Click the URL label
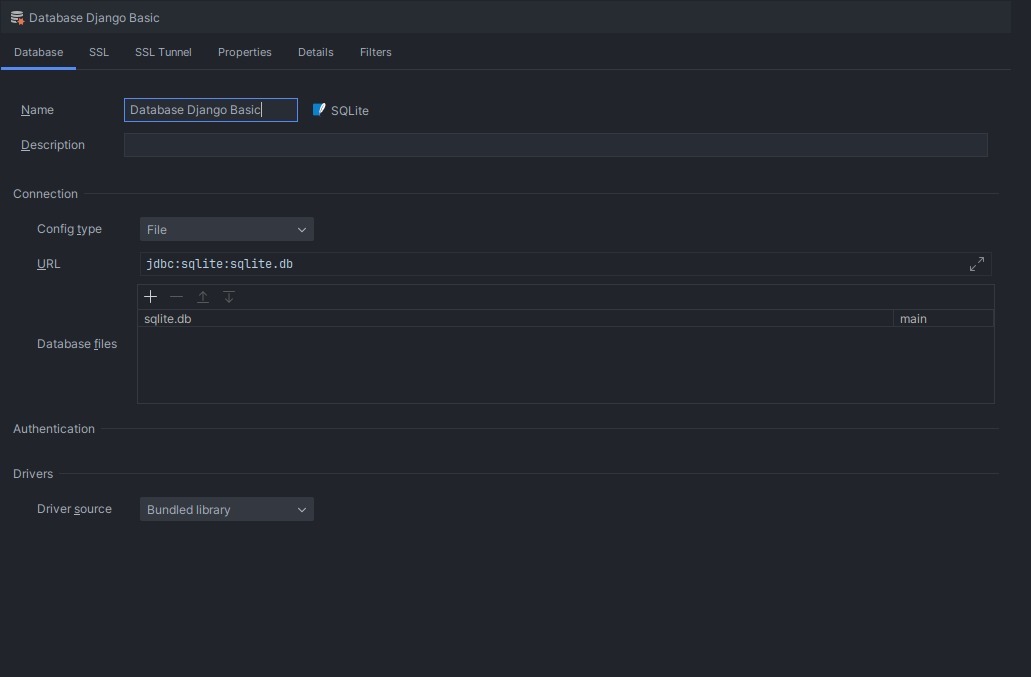The image size is (1031, 677). click(49, 264)
